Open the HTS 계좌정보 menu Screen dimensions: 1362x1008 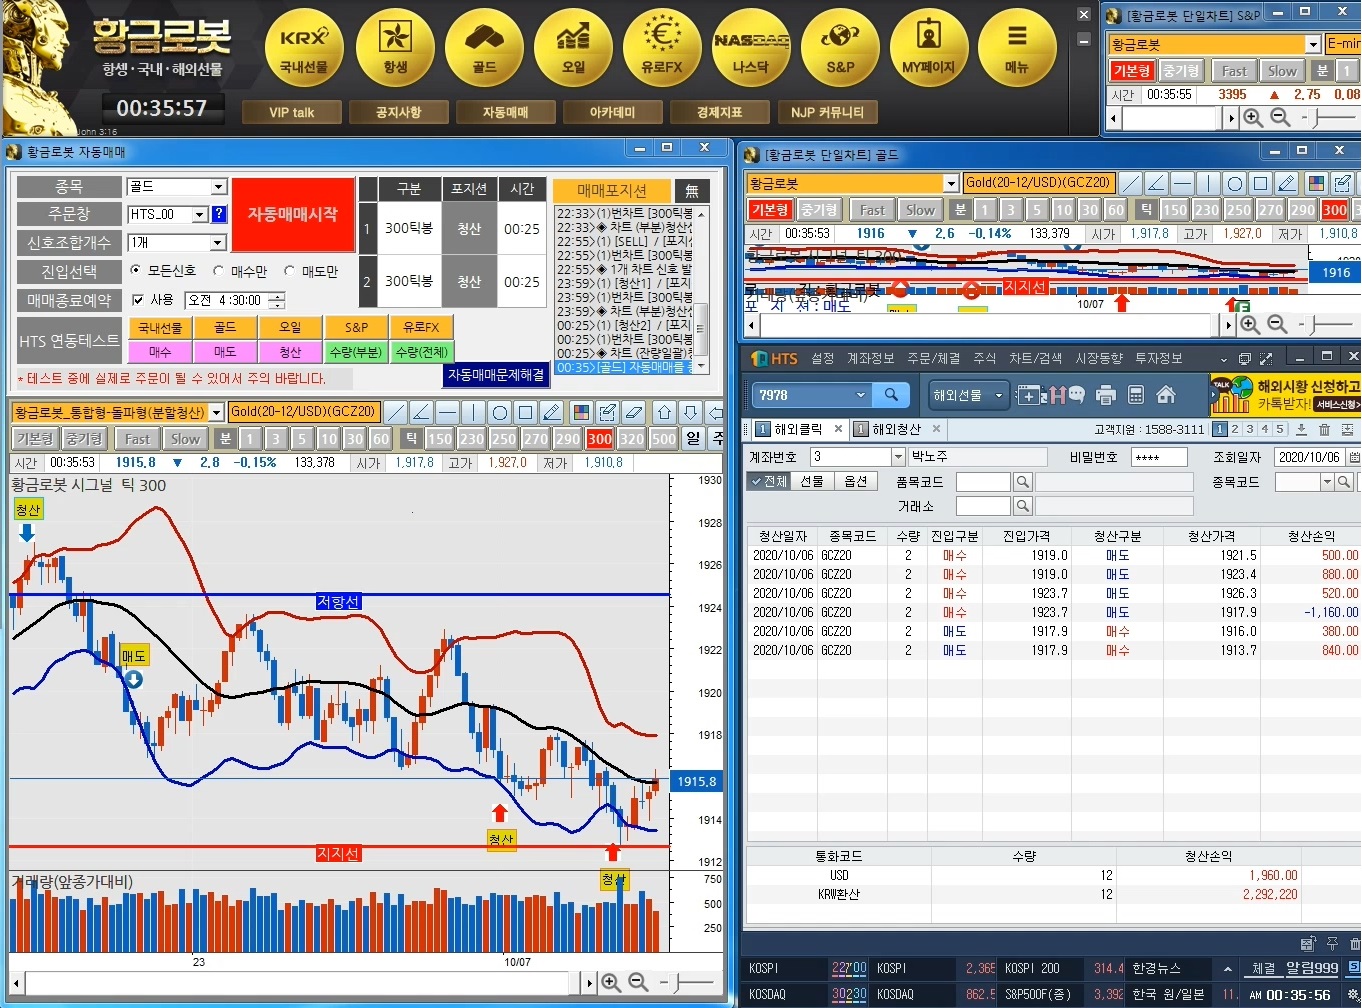coord(870,358)
